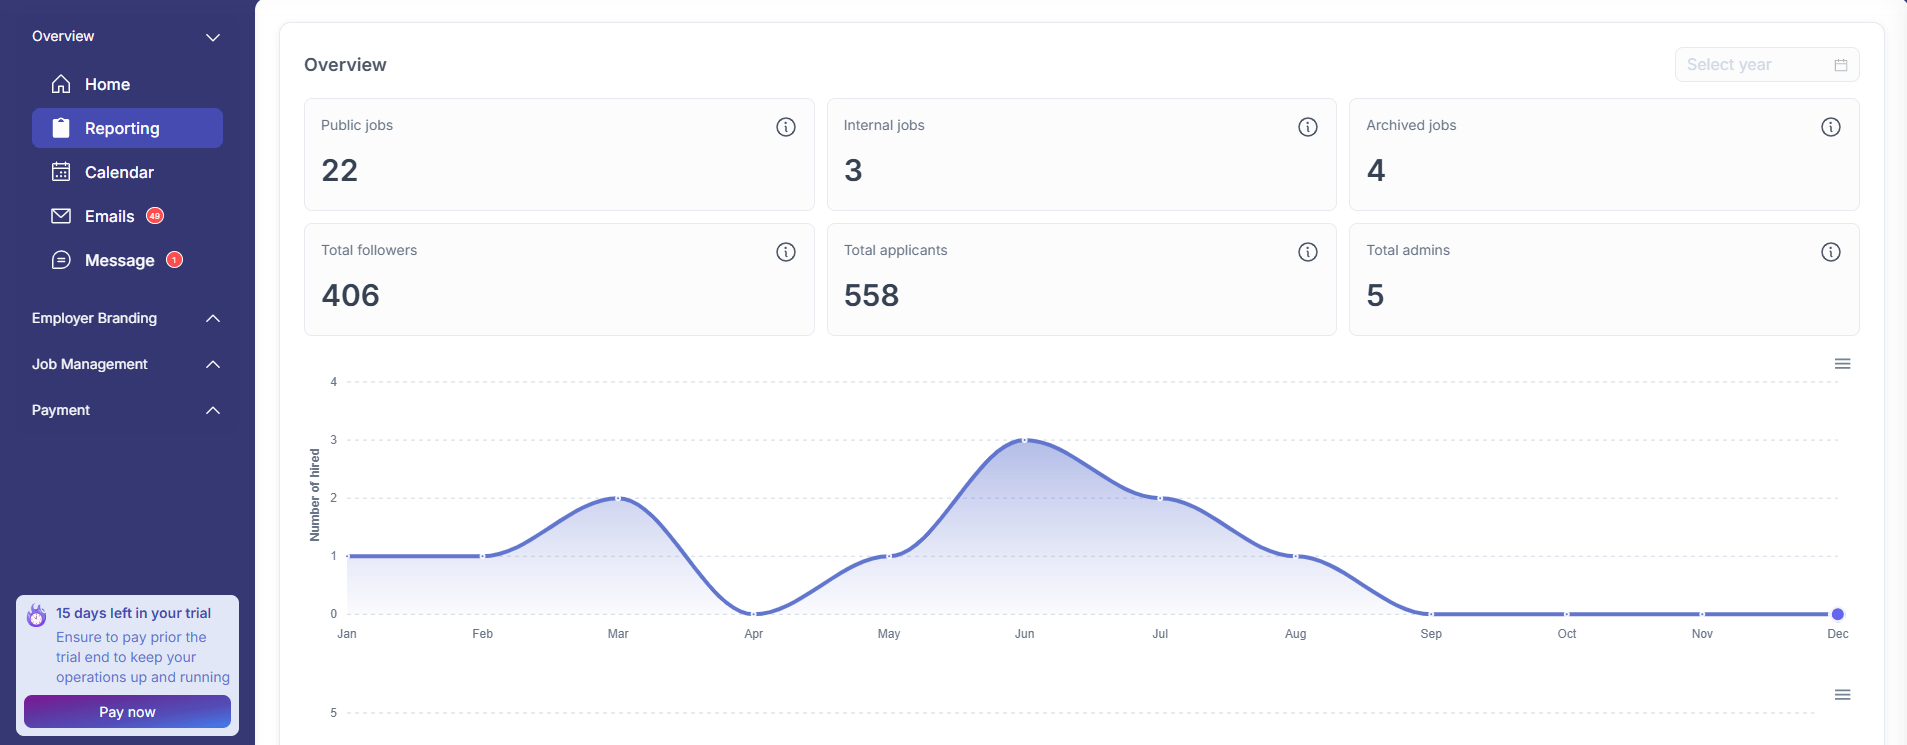Click the info icon on Archived jobs card
Image resolution: width=1907 pixels, height=745 pixels.
coord(1830,127)
